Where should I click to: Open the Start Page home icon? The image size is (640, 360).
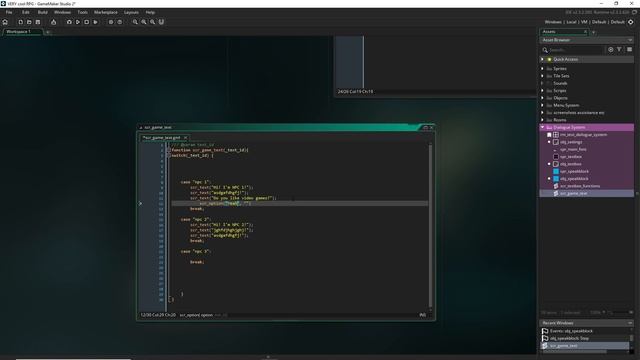tap(5, 22)
